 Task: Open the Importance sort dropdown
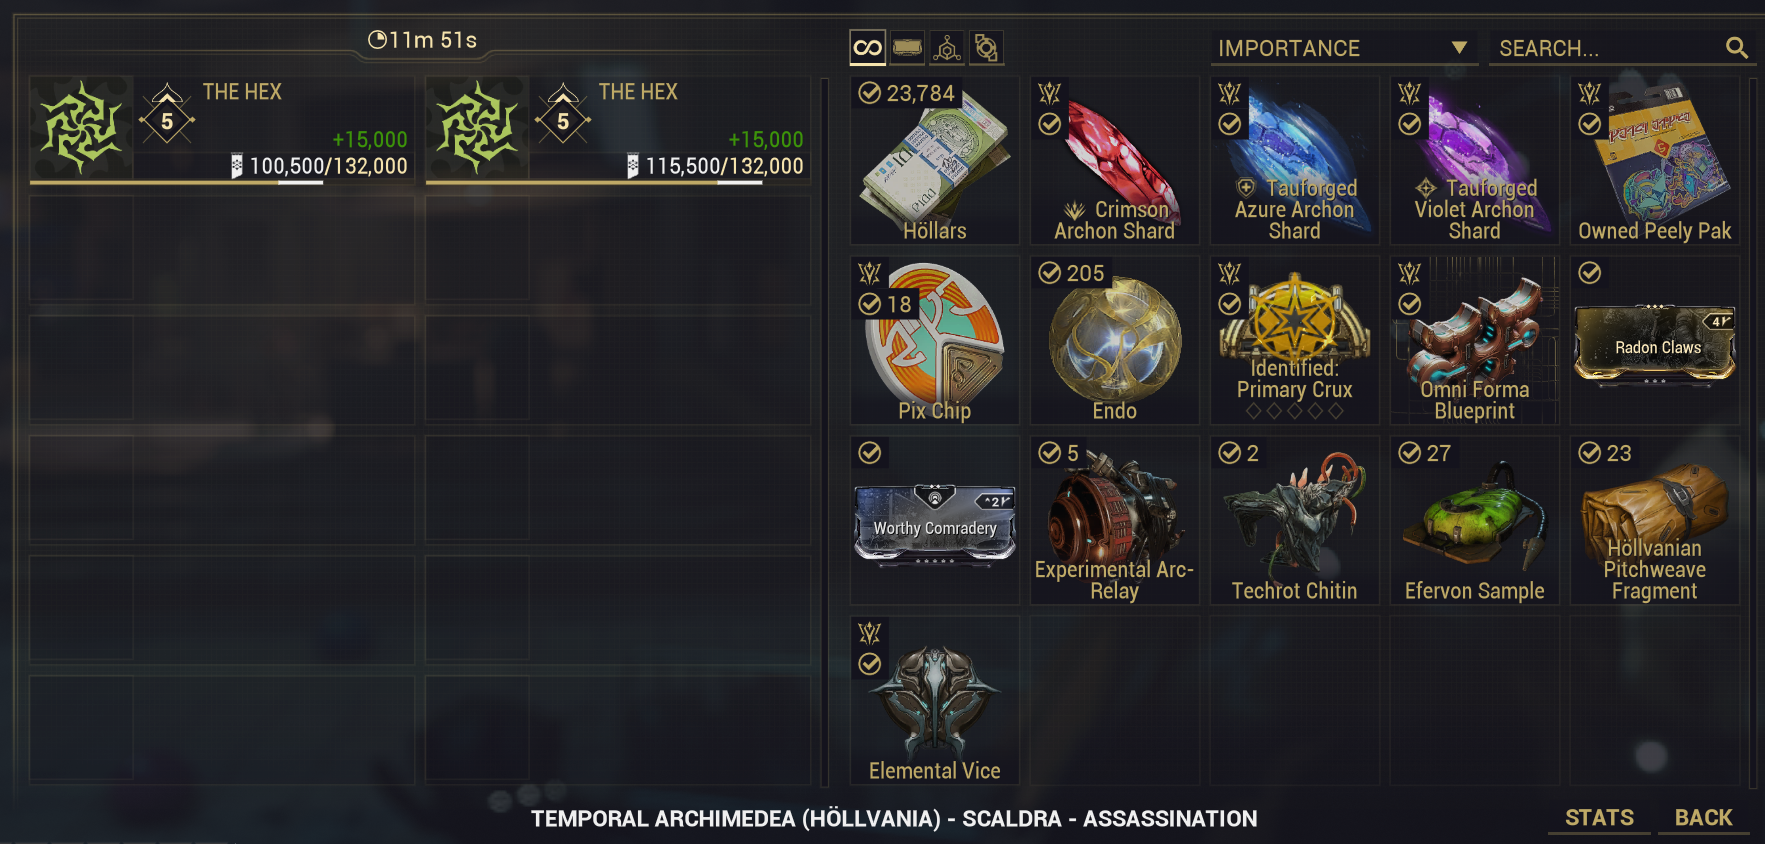click(x=1344, y=48)
